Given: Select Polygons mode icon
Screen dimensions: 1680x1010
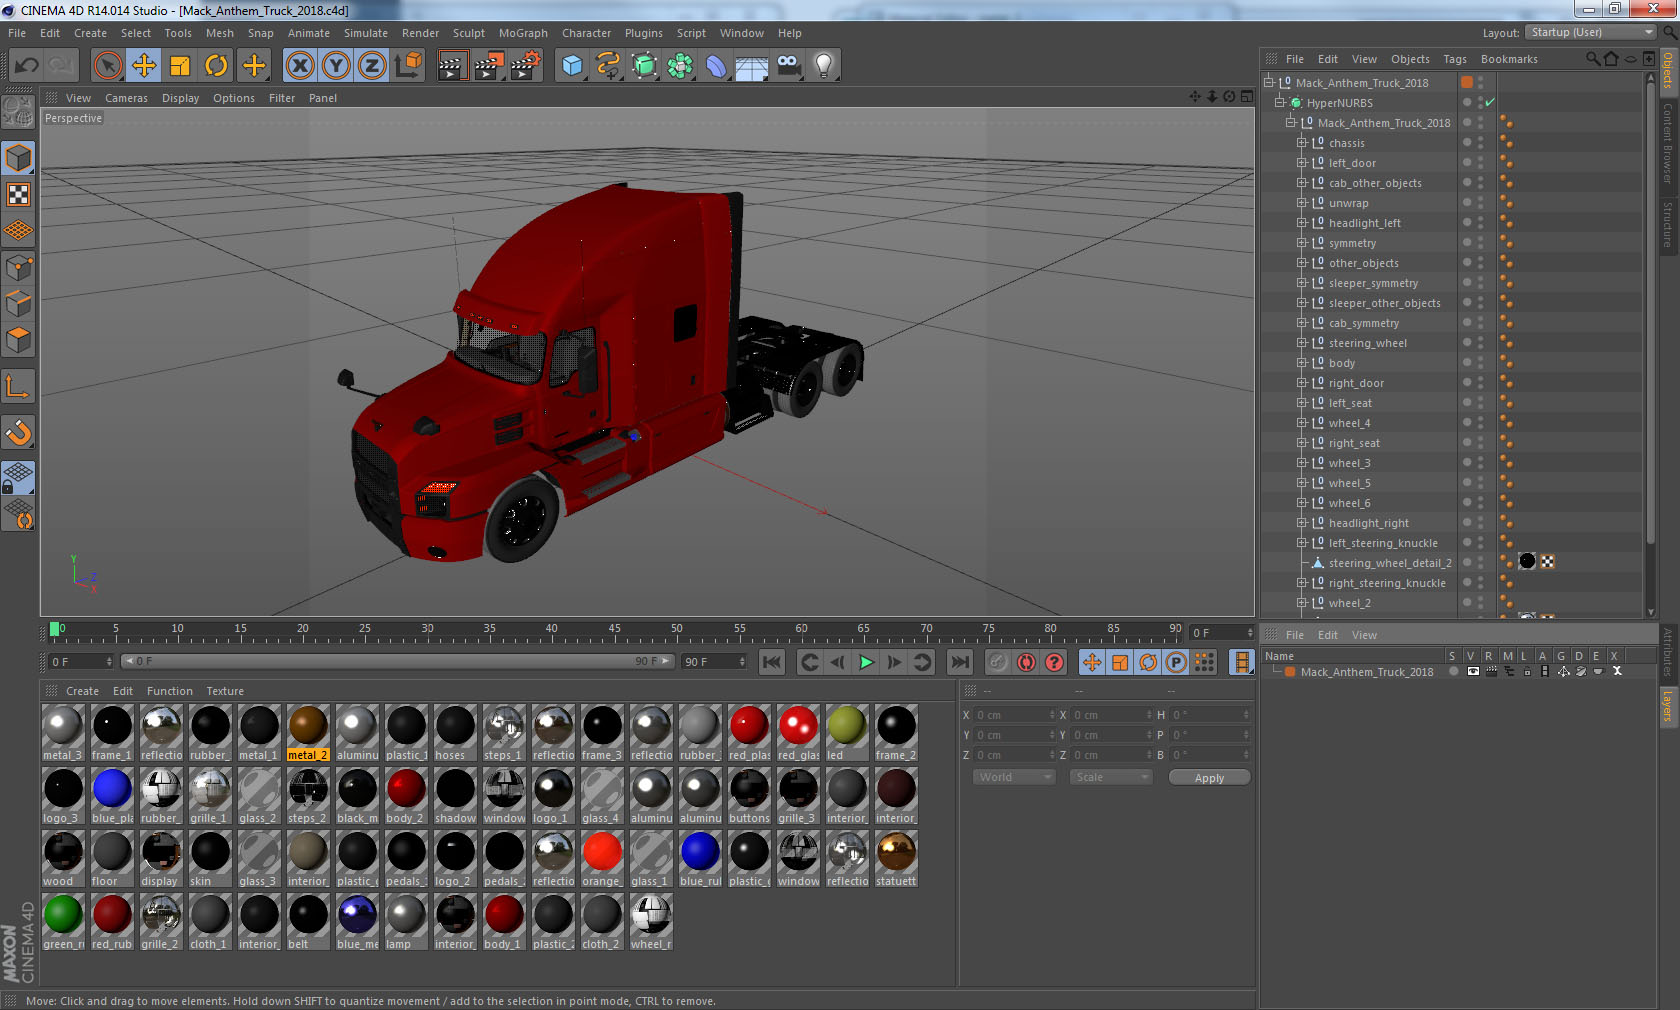Looking at the screenshot, I should point(18,340).
